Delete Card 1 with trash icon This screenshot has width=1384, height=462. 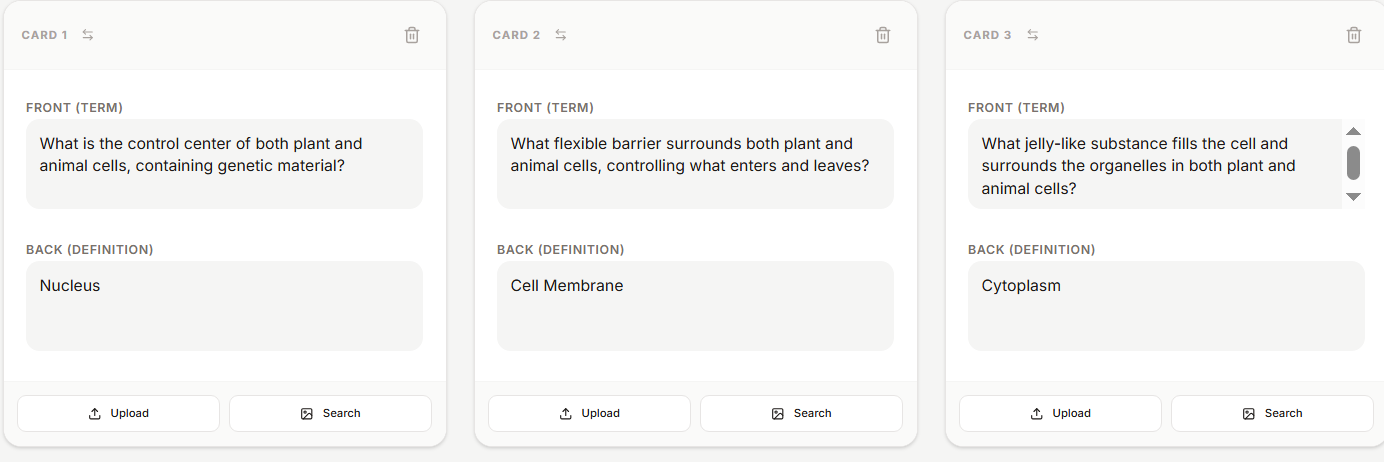tap(412, 35)
